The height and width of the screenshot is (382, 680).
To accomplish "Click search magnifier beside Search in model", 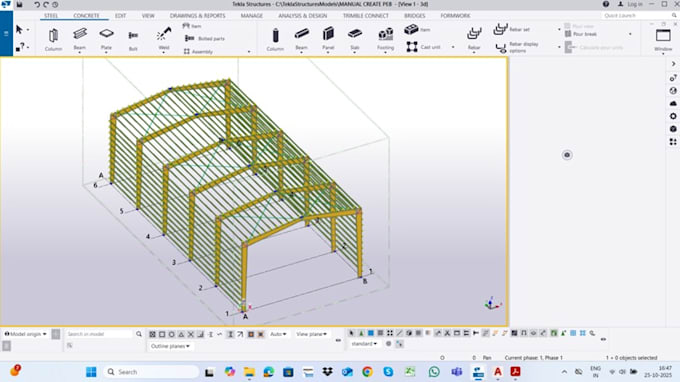I will pos(139,334).
